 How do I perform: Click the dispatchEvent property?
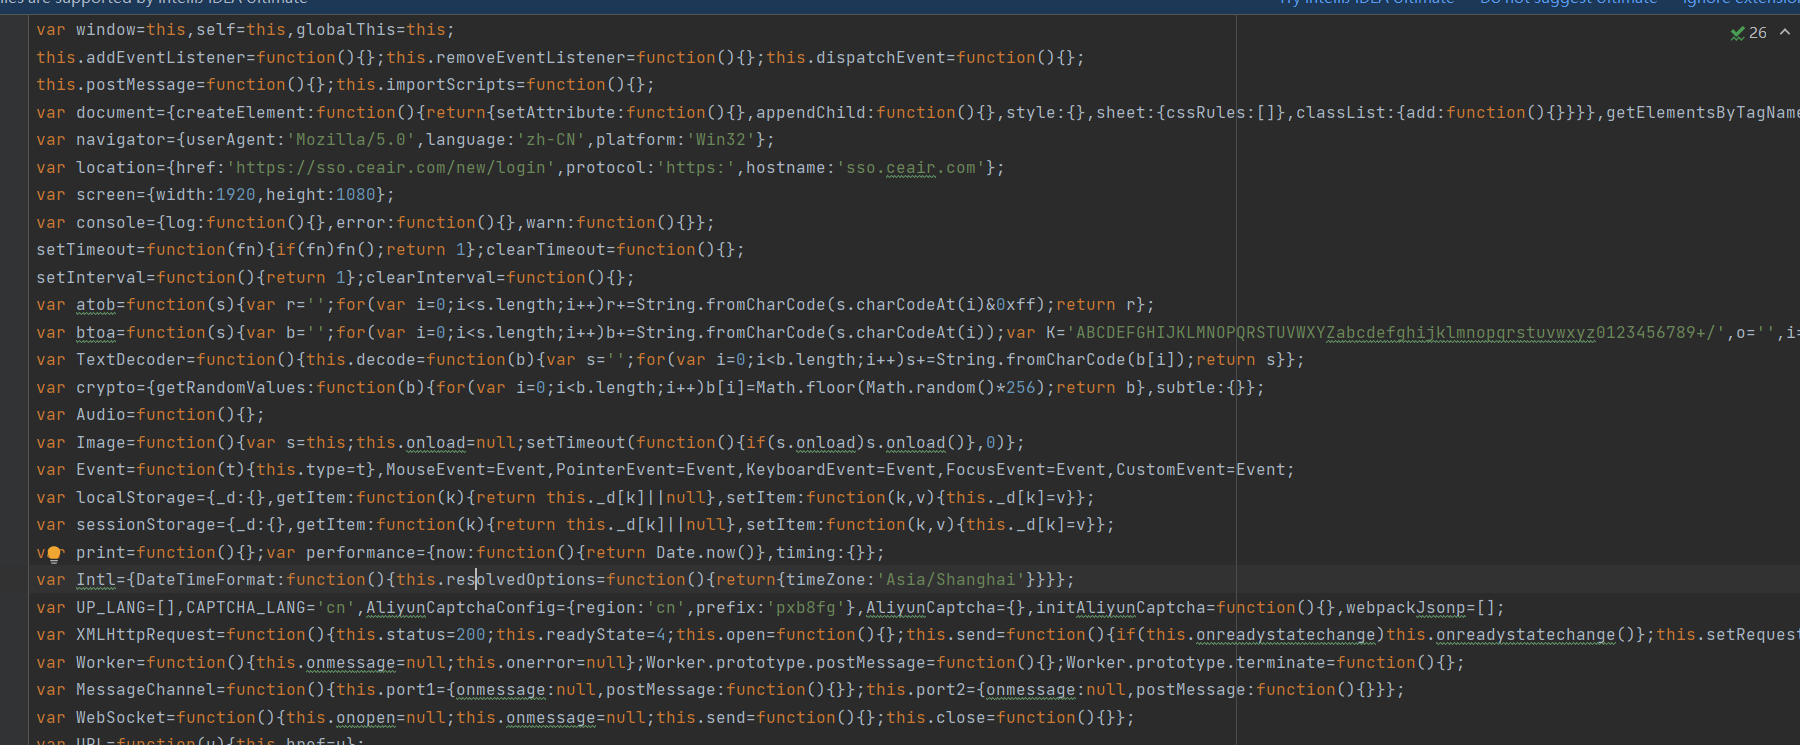(x=881, y=58)
